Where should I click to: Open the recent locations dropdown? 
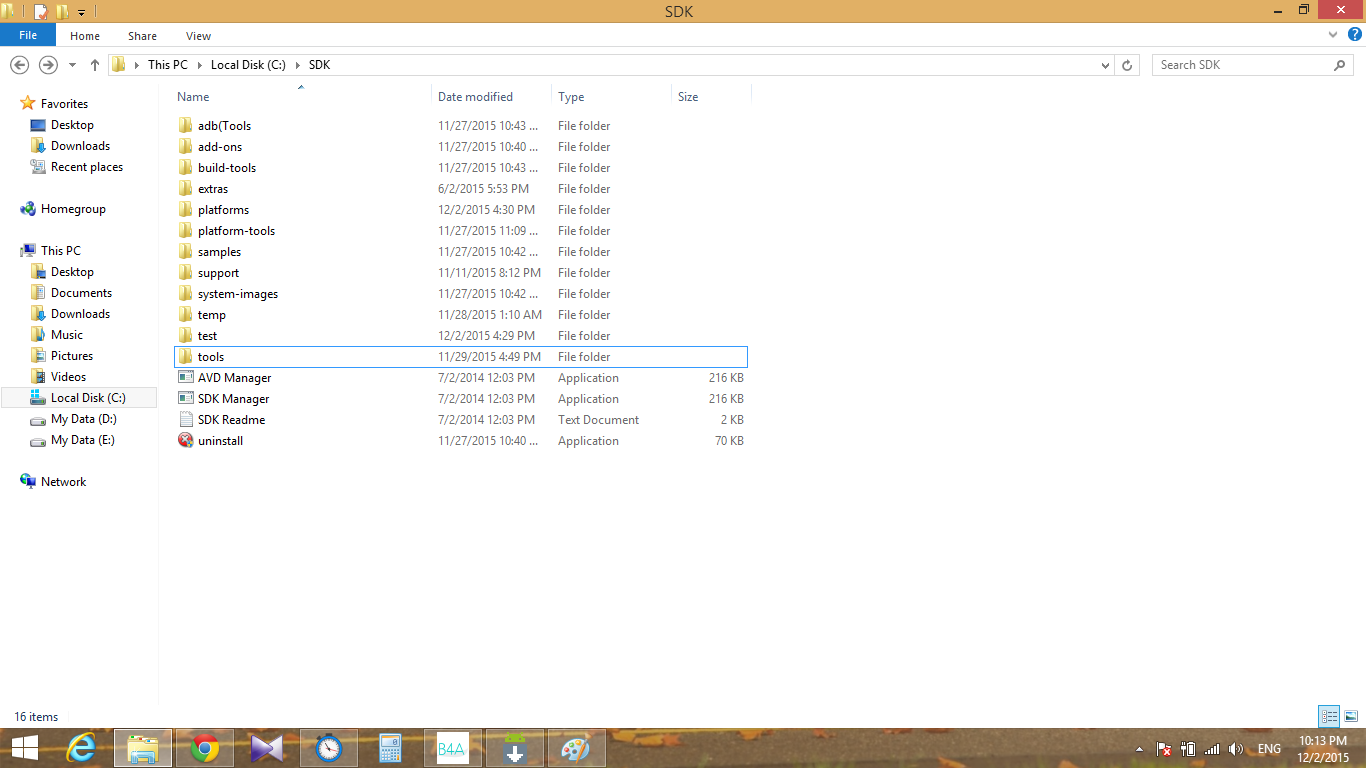pos(72,65)
